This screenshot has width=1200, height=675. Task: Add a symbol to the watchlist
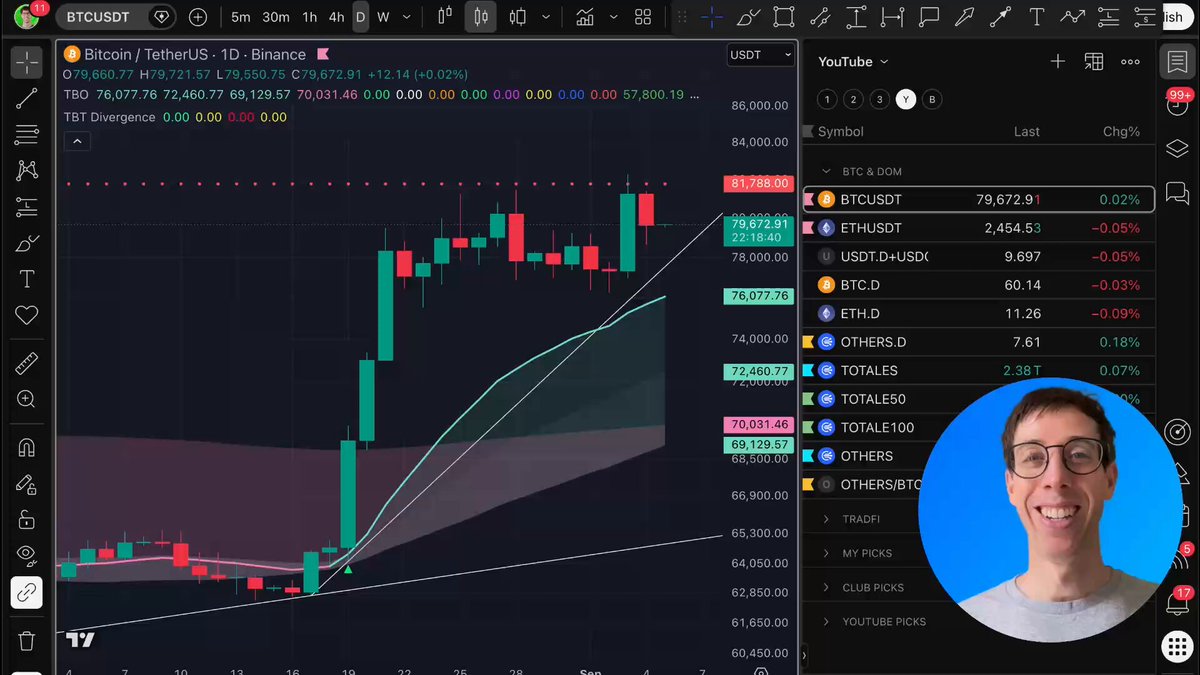point(1057,62)
